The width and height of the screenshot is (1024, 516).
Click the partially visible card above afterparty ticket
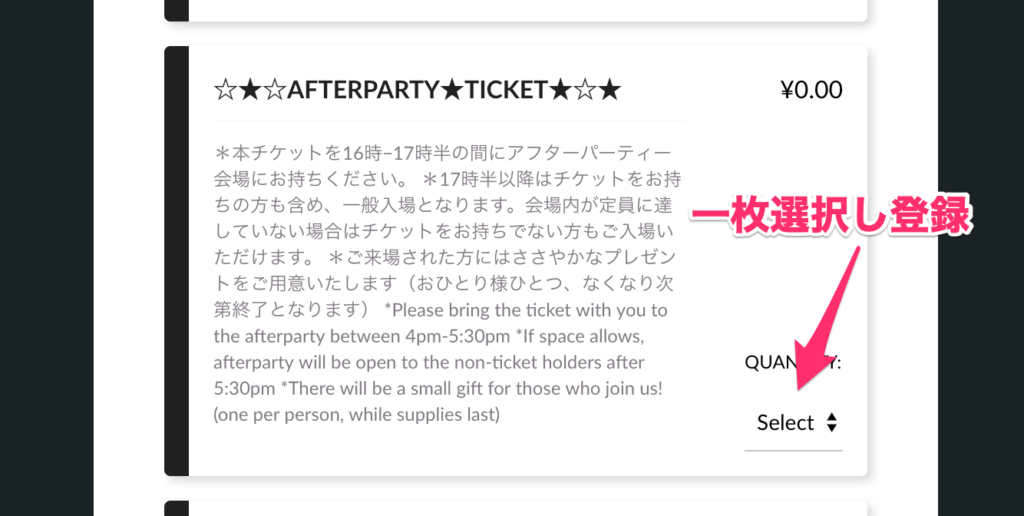pos(515,10)
